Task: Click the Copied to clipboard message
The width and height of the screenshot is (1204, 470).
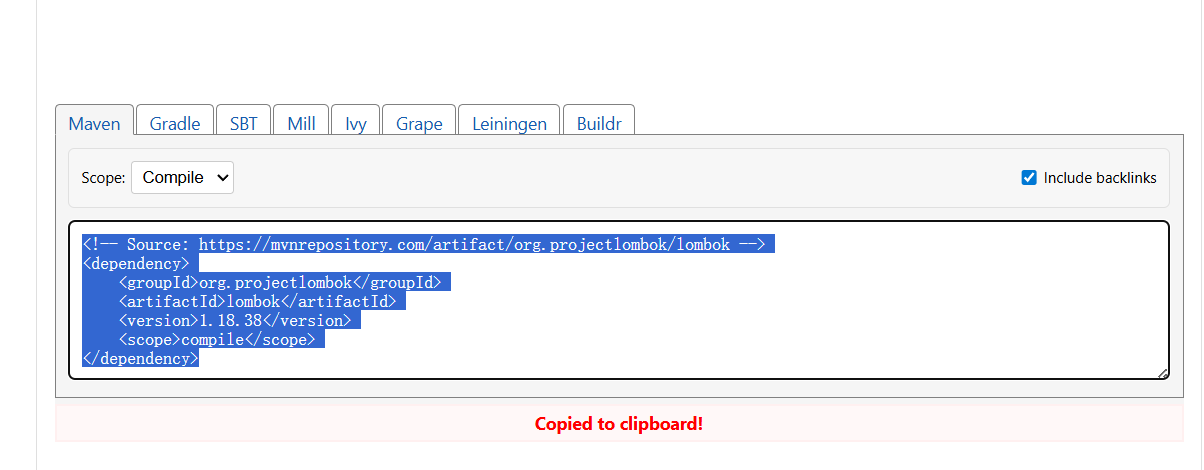Action: [x=619, y=423]
